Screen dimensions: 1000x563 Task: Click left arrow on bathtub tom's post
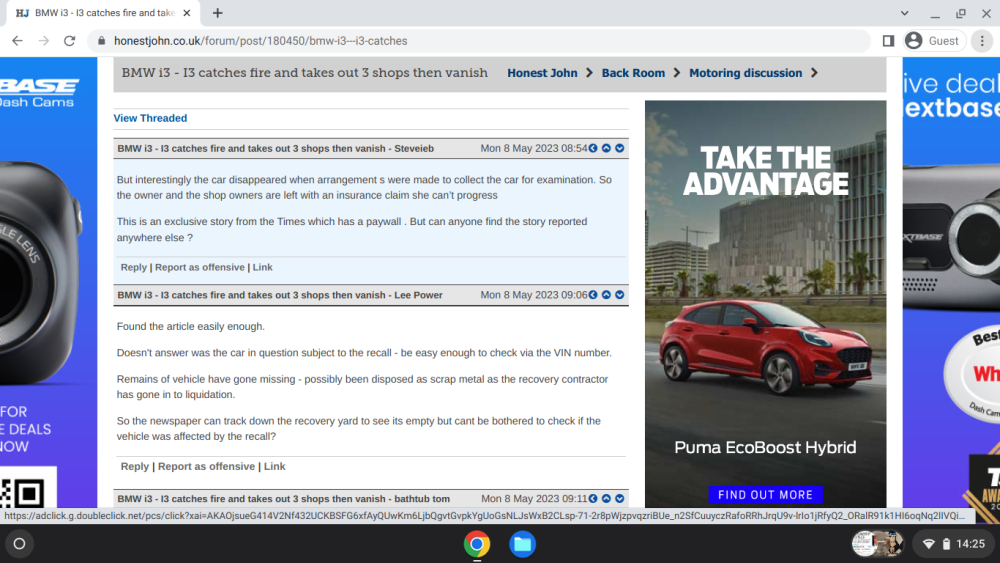pos(593,499)
